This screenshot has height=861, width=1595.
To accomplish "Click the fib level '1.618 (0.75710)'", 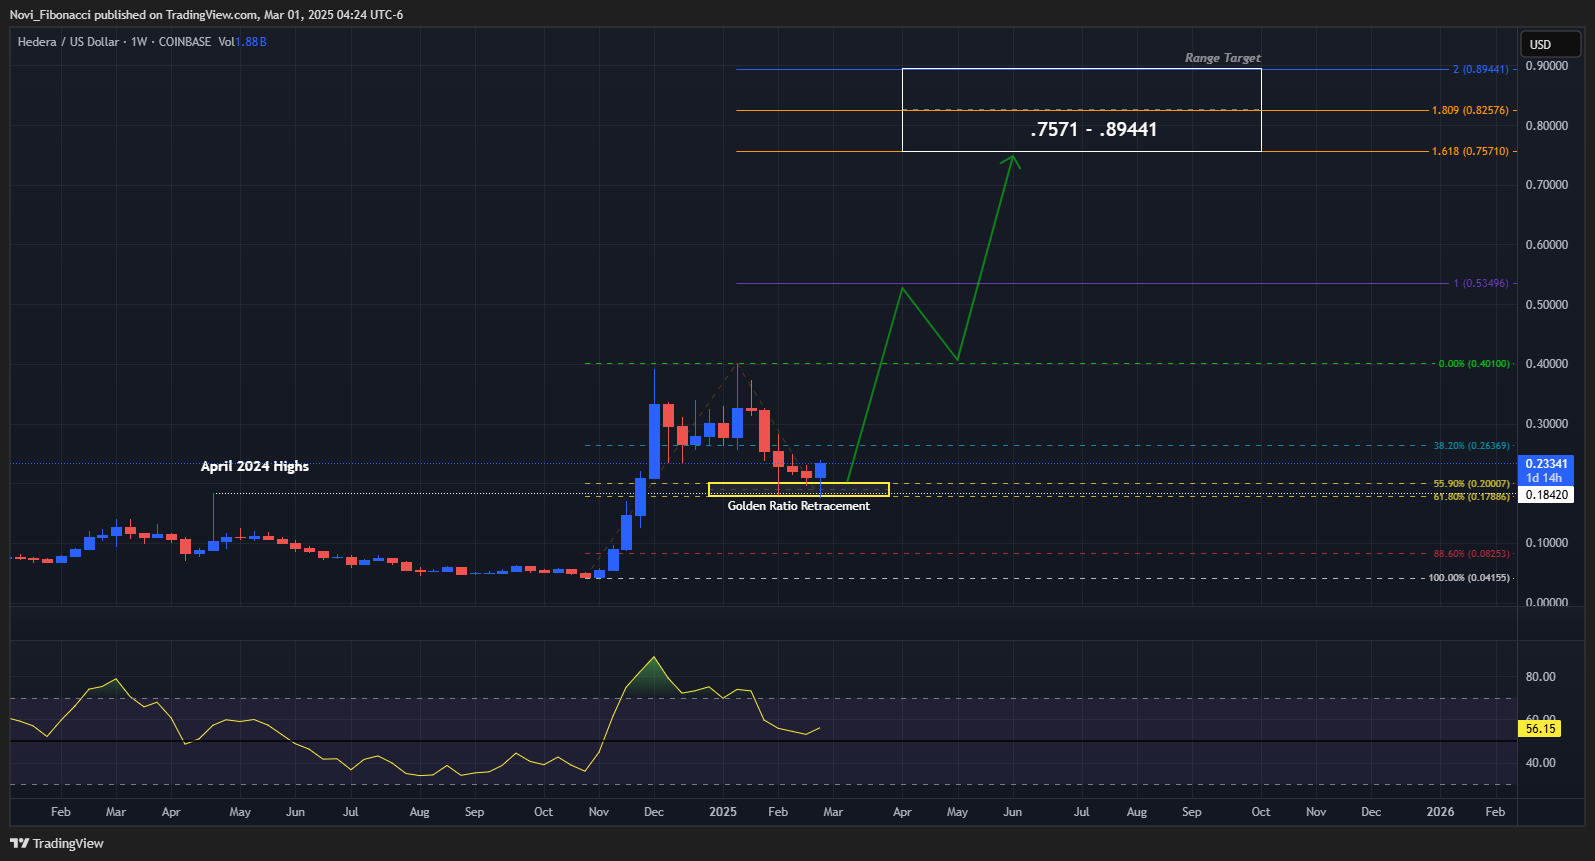I will tap(1470, 151).
